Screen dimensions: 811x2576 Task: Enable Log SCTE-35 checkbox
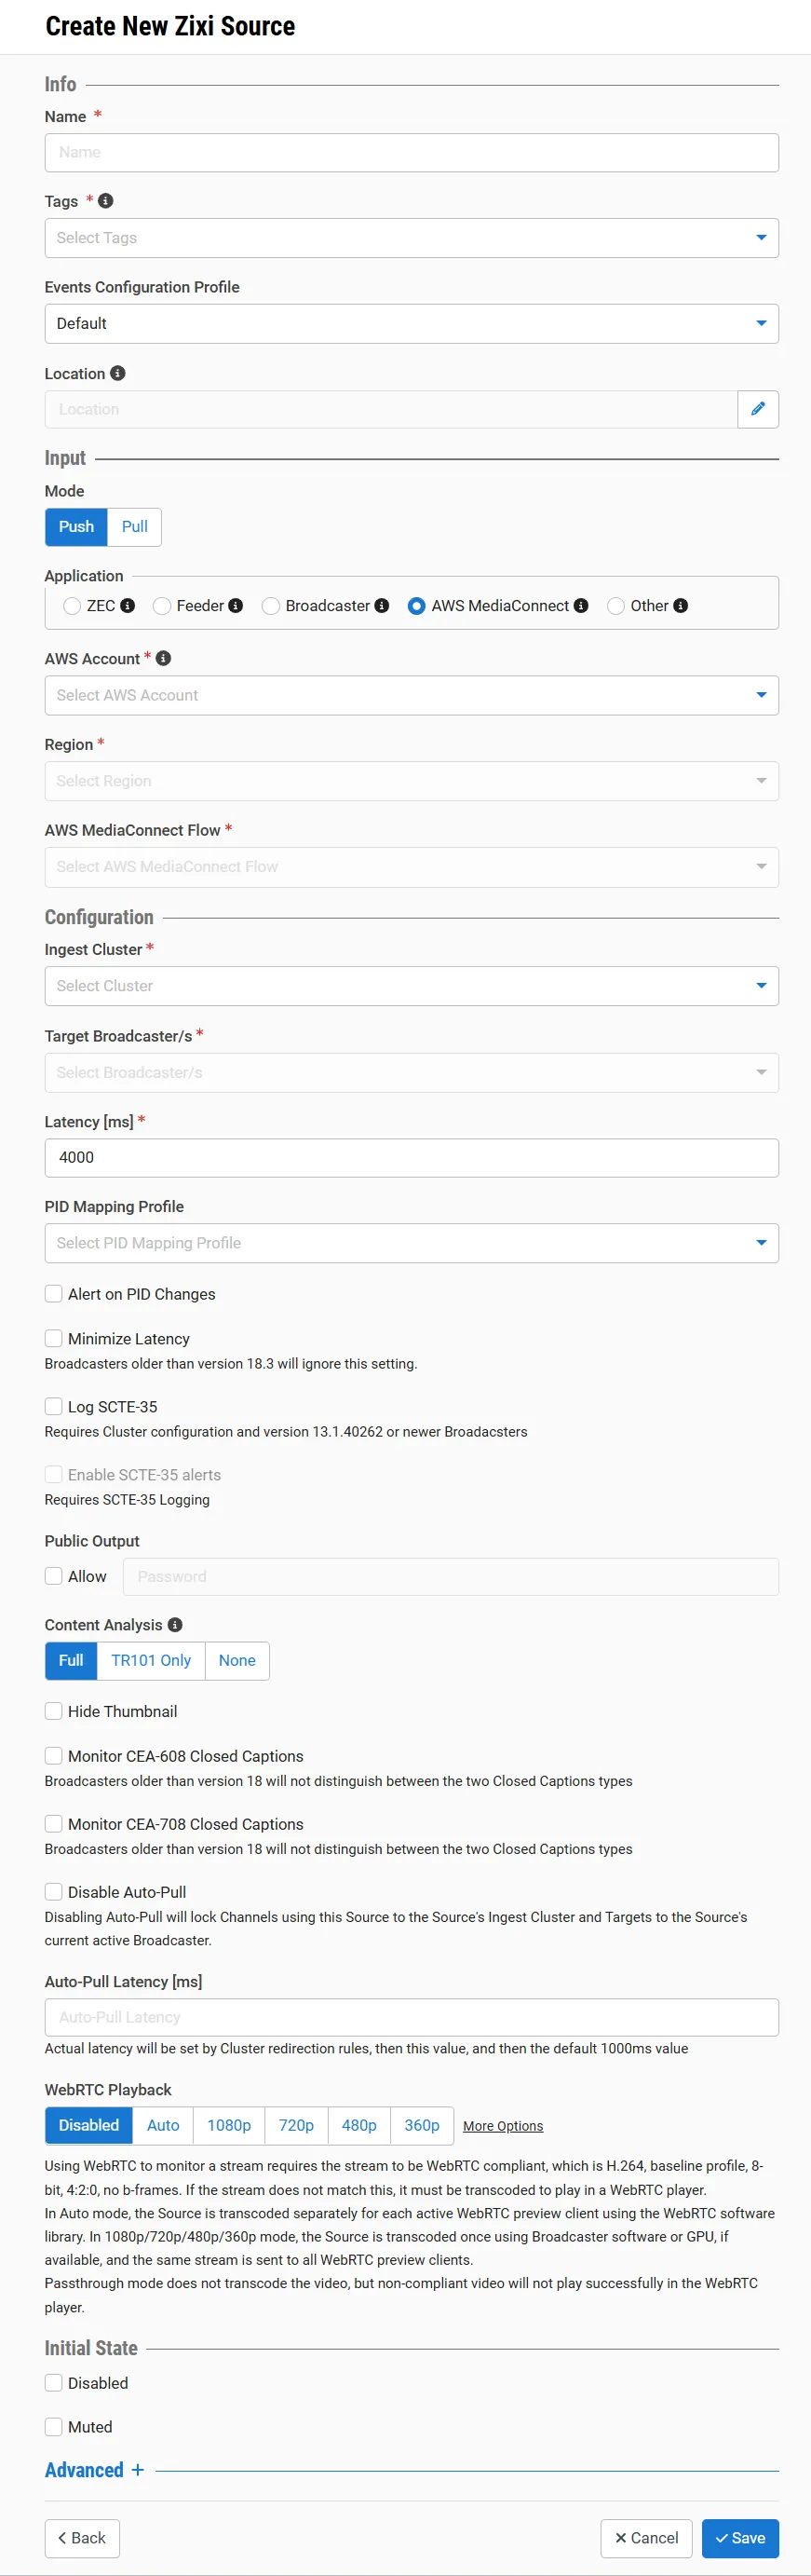point(54,1407)
